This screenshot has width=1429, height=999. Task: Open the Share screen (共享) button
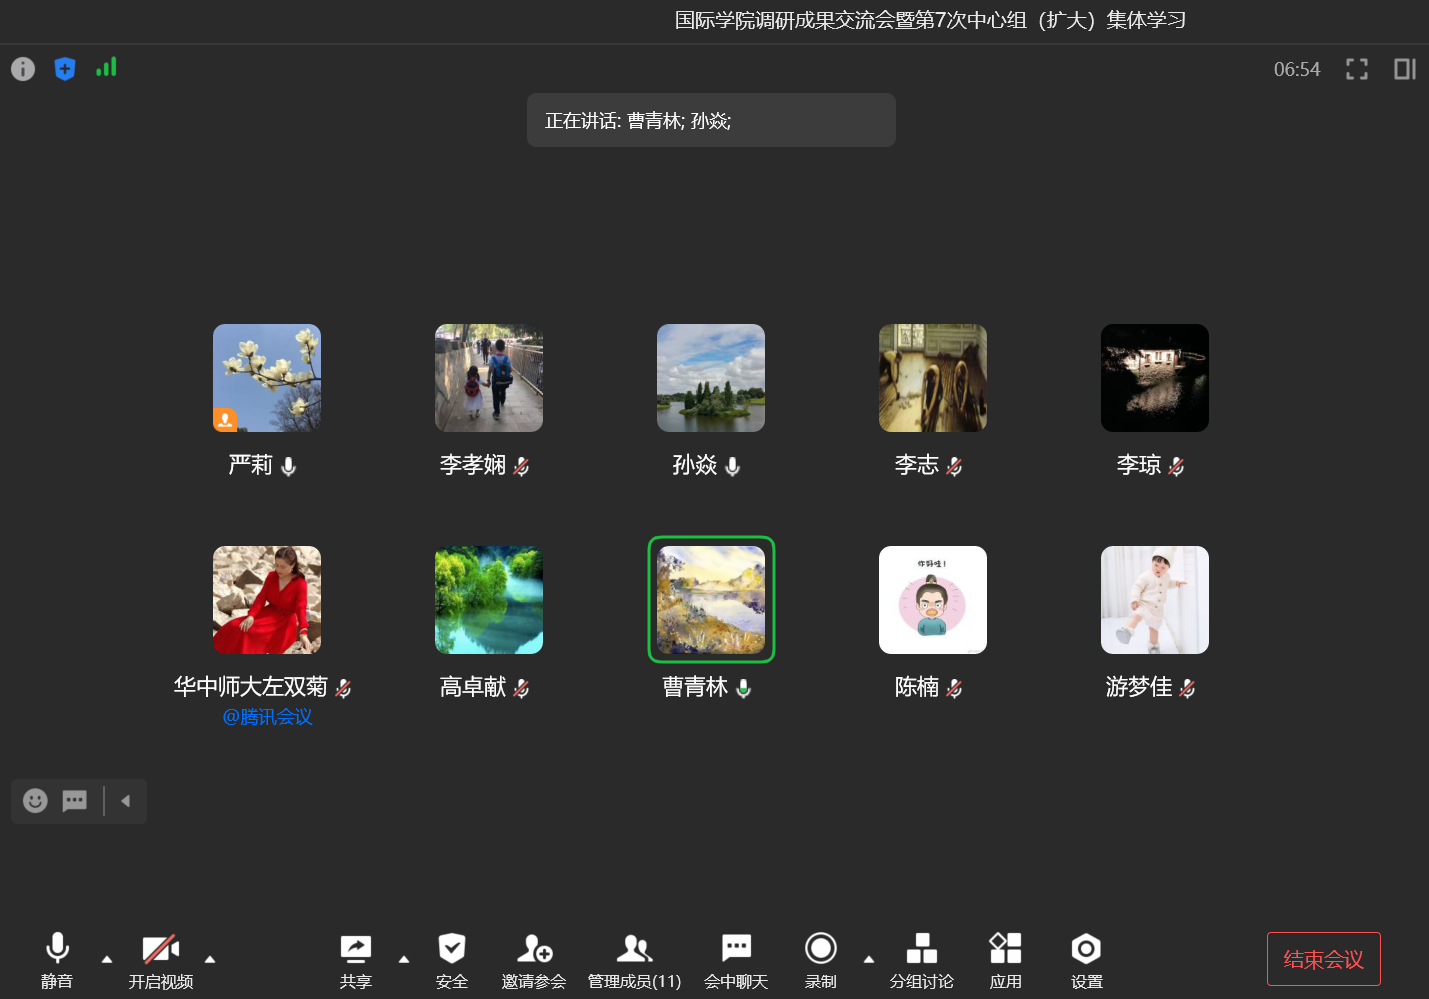pos(355,960)
